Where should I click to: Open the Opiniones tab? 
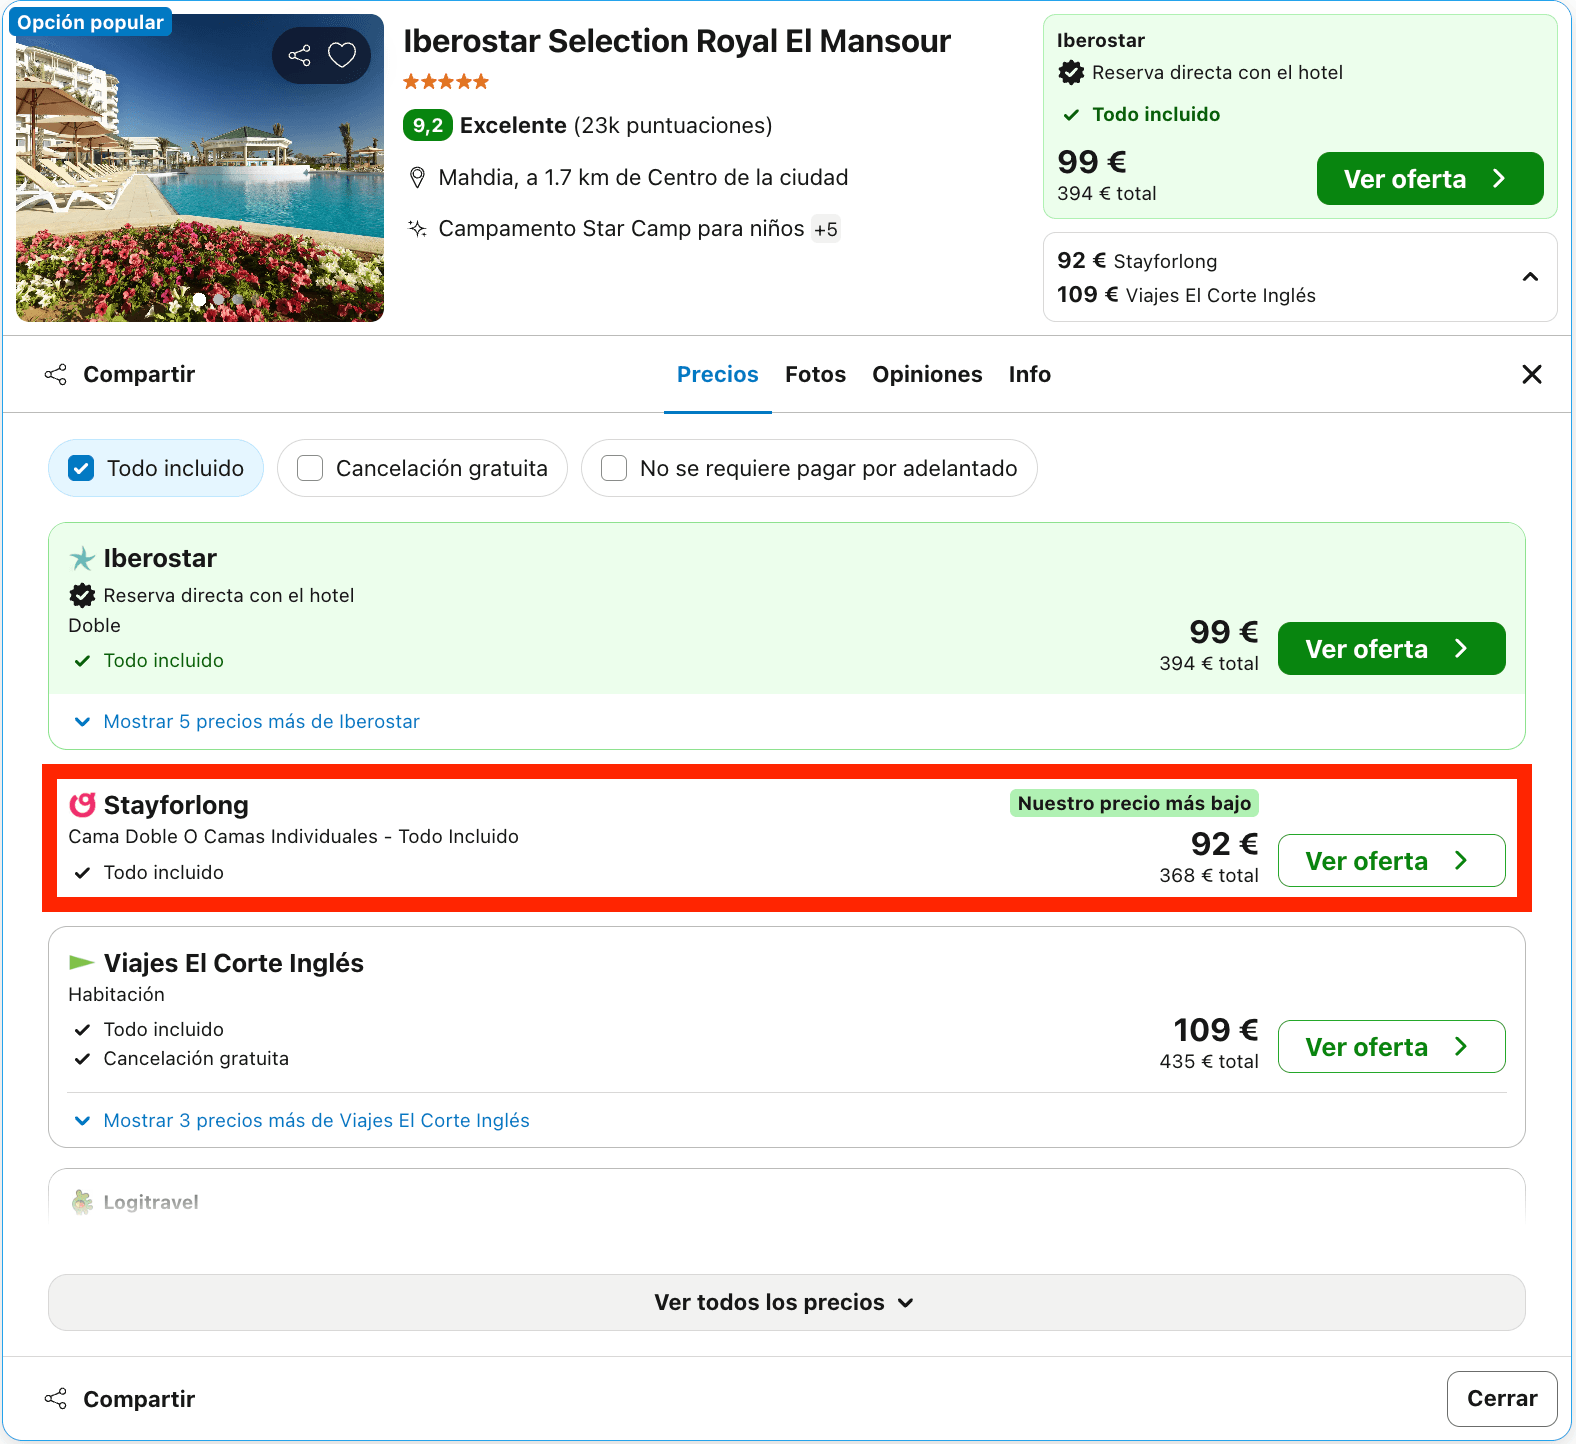click(927, 375)
